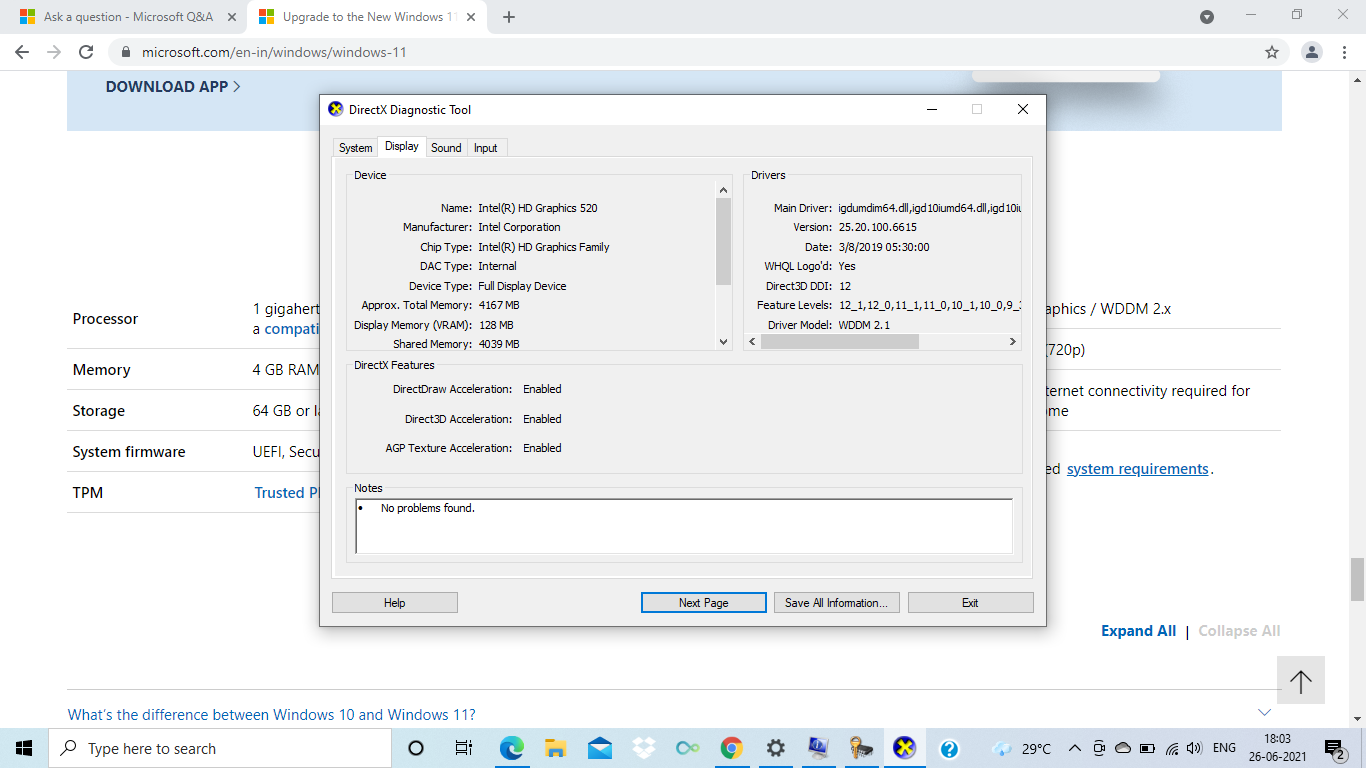This screenshot has height=768, width=1366.
Task: Click the Device list scroll-up arrow
Action: pyautogui.click(x=724, y=190)
